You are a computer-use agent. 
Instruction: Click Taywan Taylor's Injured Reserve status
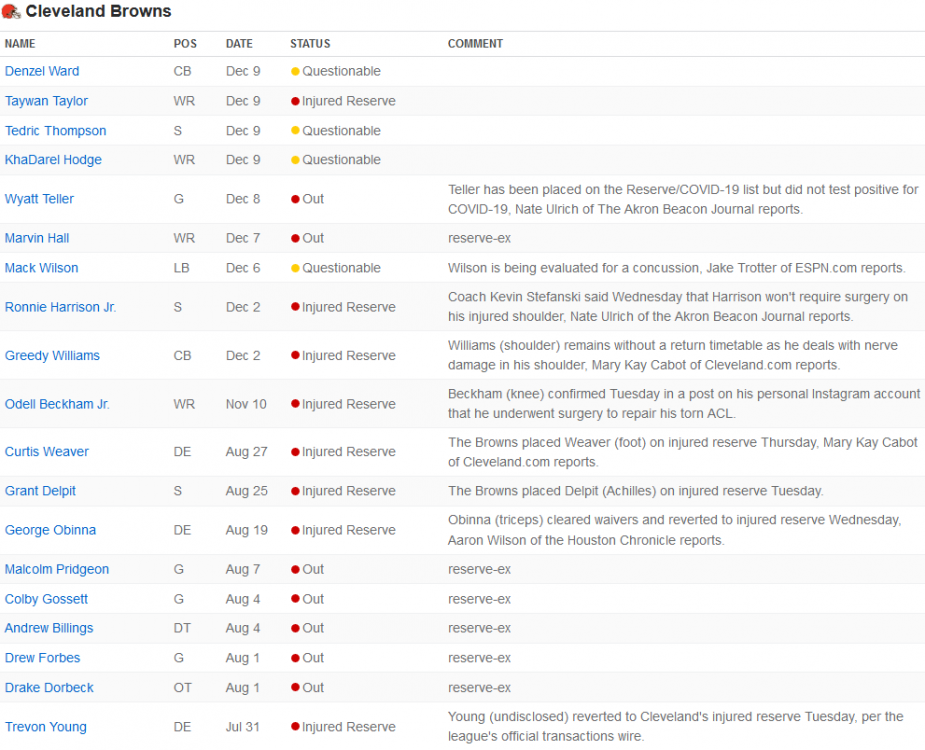click(x=343, y=101)
